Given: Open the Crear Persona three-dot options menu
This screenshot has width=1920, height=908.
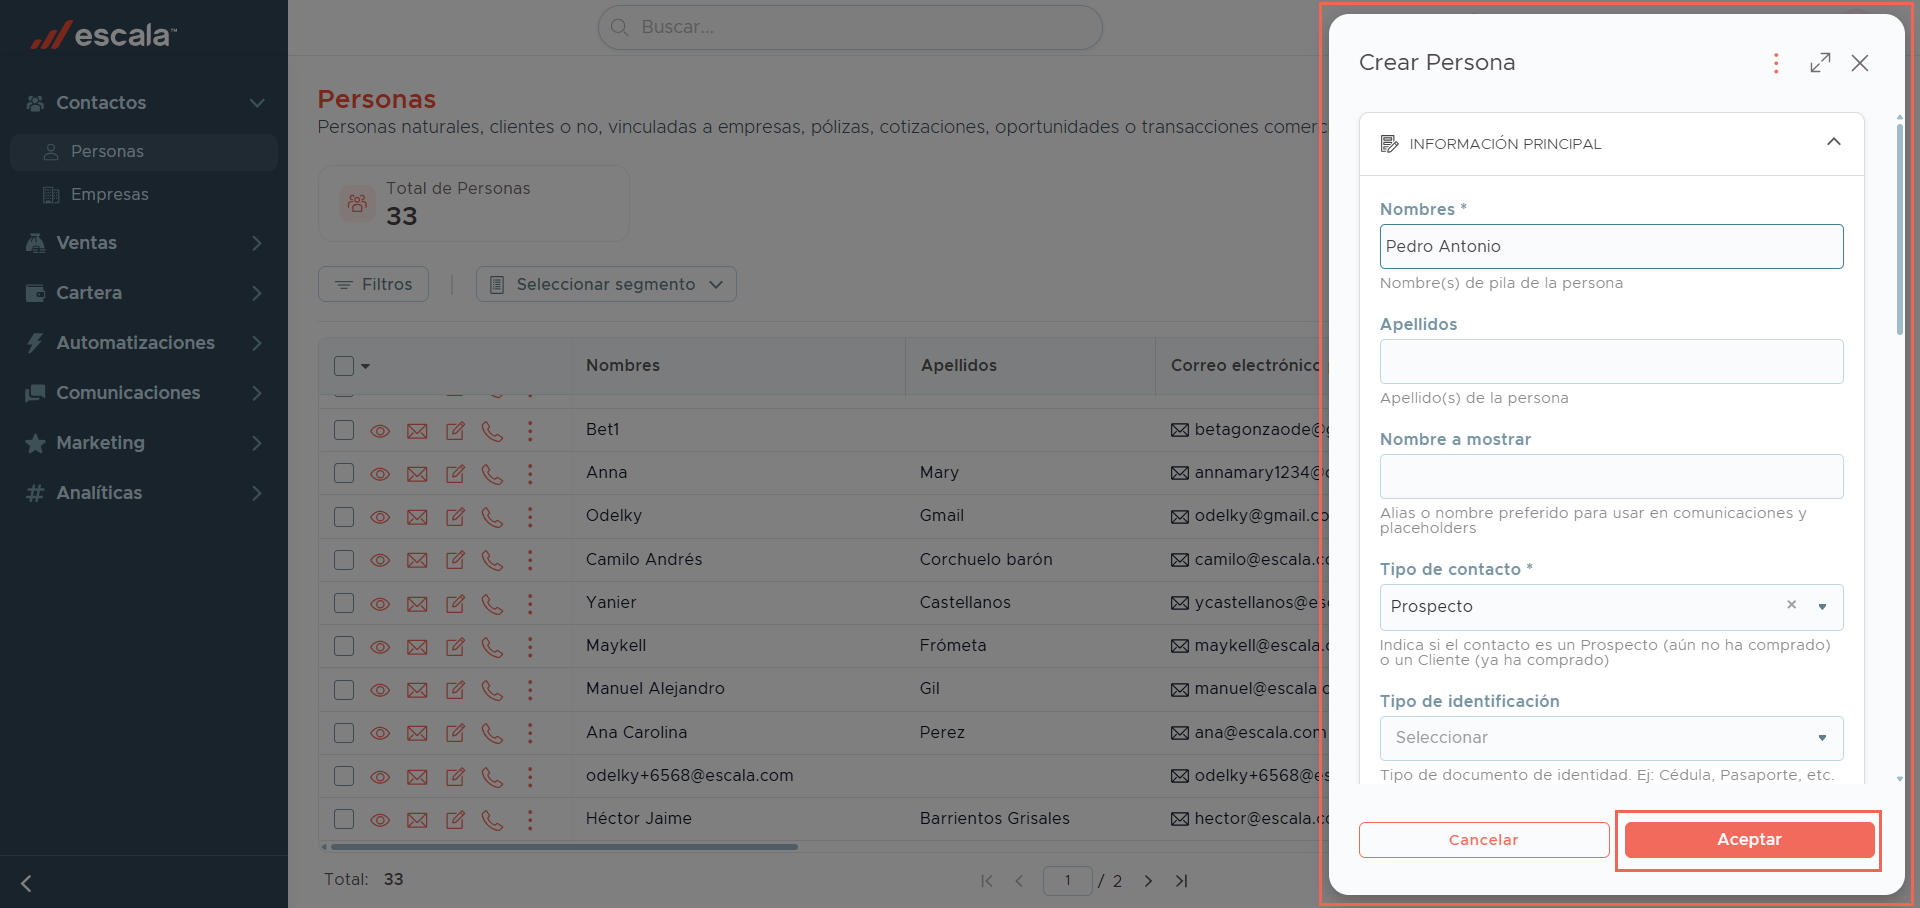Looking at the screenshot, I should [x=1776, y=63].
